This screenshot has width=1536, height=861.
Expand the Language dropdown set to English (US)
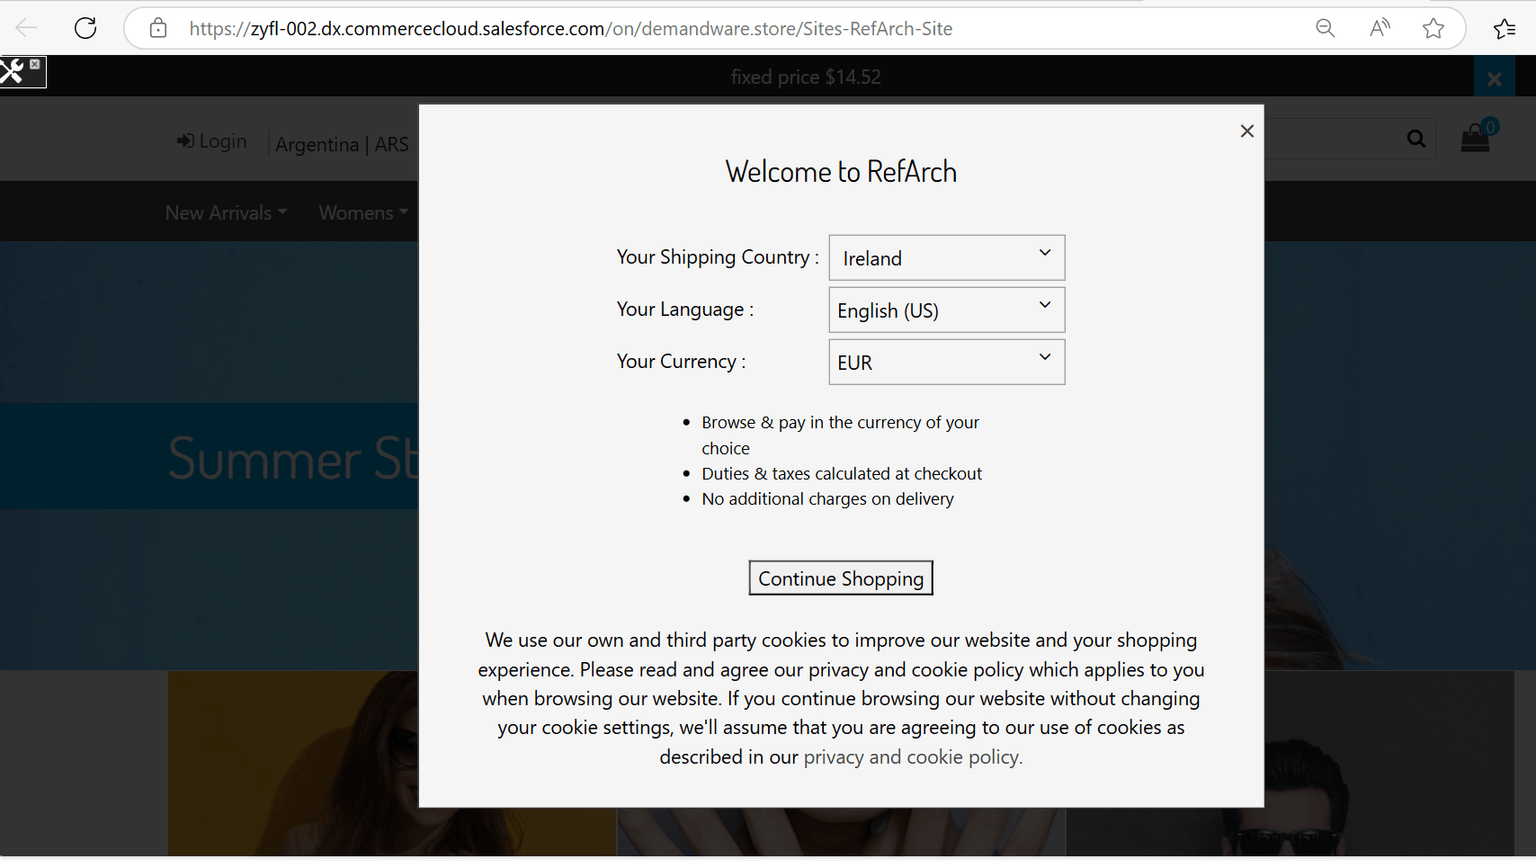(x=946, y=310)
